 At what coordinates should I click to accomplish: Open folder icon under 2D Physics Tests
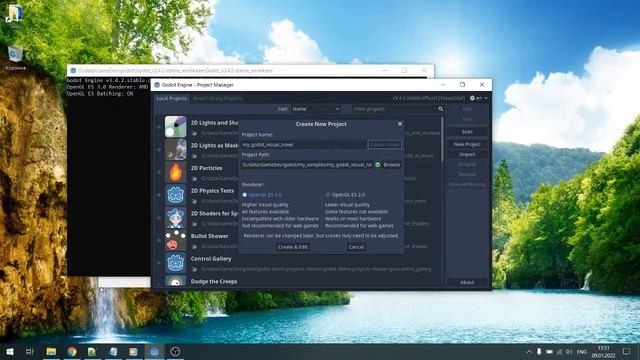tap(194, 201)
